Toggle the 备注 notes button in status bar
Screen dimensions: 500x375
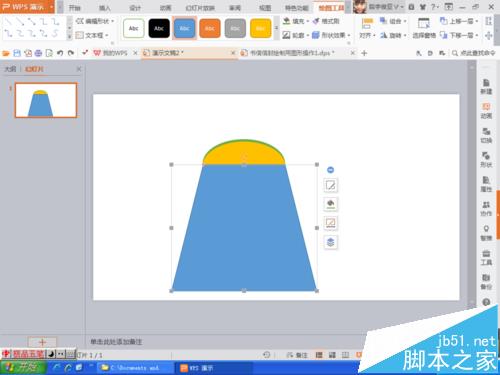pos(297,355)
